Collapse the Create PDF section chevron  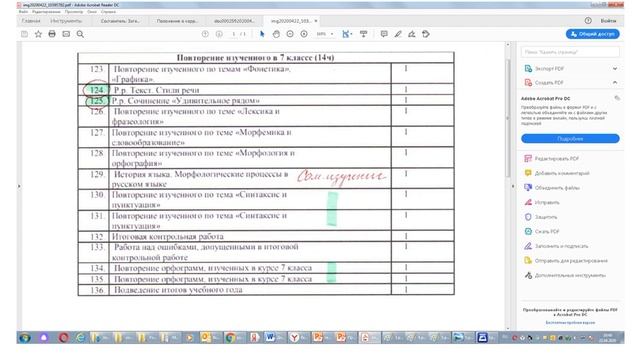tap(615, 82)
